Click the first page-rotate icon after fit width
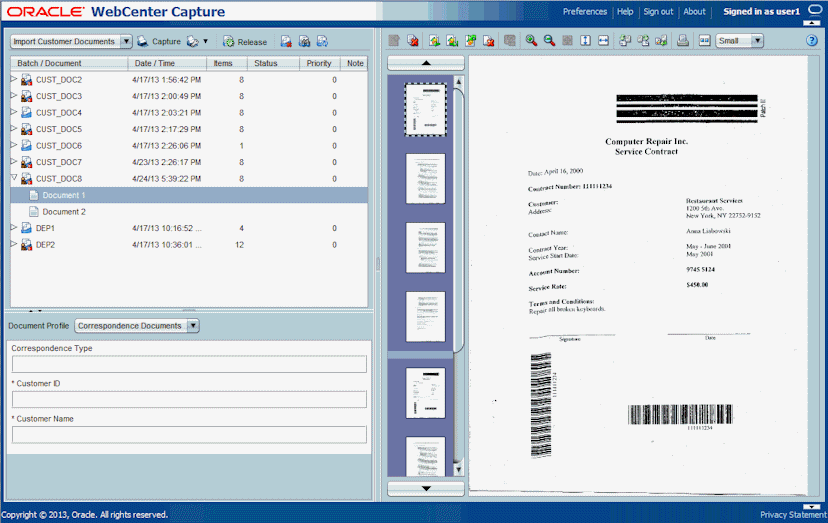Screen dimensions: 828x523 point(625,41)
